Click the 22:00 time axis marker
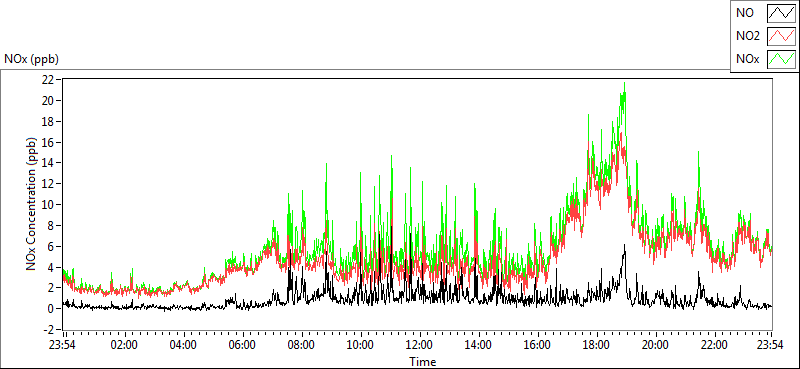Image resolution: width=800 pixels, height=369 pixels. (714, 344)
